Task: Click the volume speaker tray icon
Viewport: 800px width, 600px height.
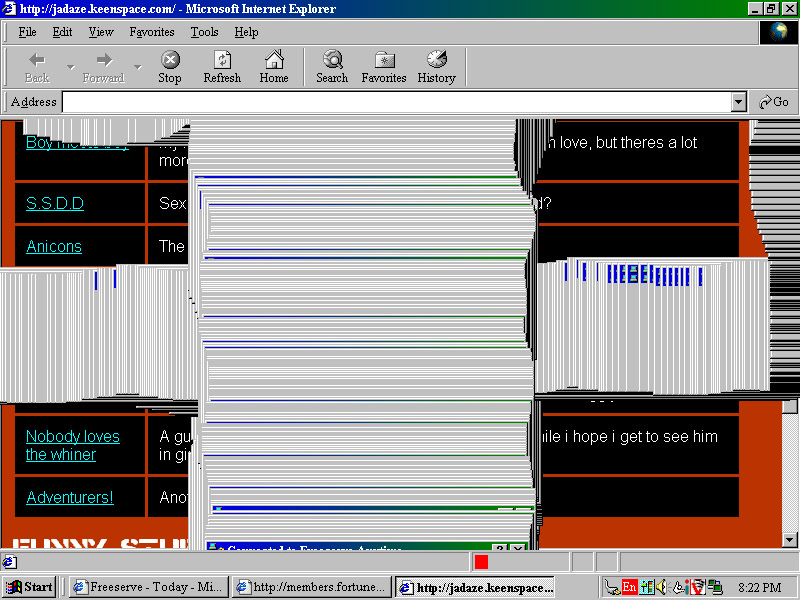Action: pos(662,587)
